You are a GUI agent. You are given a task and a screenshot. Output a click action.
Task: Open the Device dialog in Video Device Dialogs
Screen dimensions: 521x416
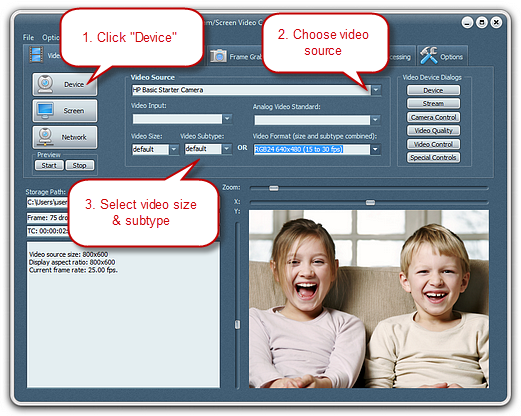point(433,90)
